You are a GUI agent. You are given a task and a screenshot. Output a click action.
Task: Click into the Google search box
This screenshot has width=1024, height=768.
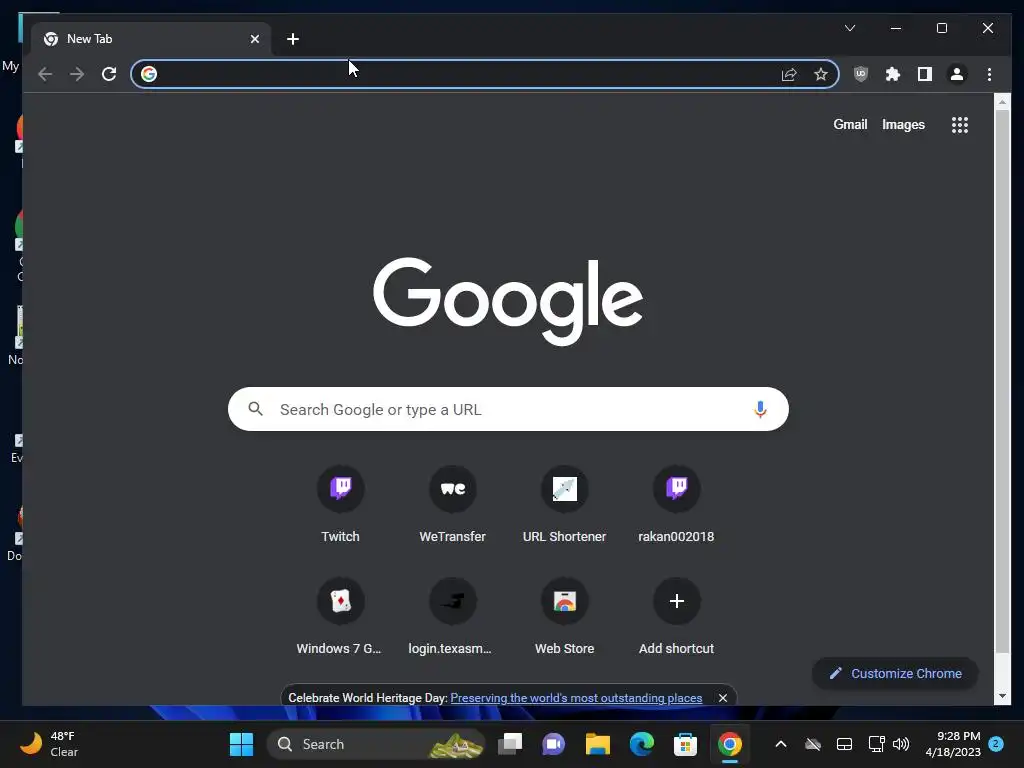[508, 409]
